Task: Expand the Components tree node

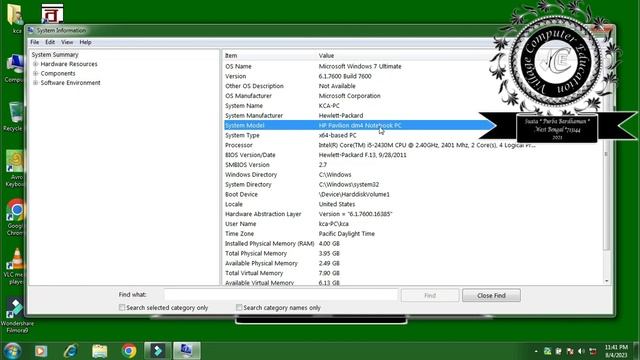Action: click(36, 73)
